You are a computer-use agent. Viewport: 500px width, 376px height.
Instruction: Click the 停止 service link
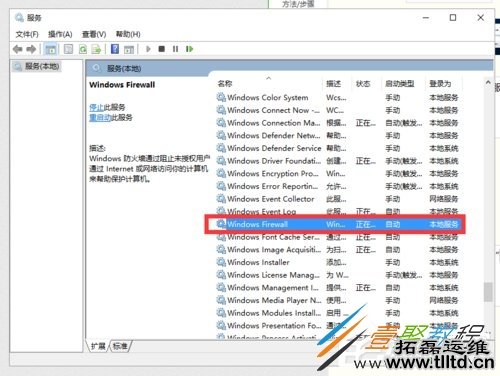point(96,107)
